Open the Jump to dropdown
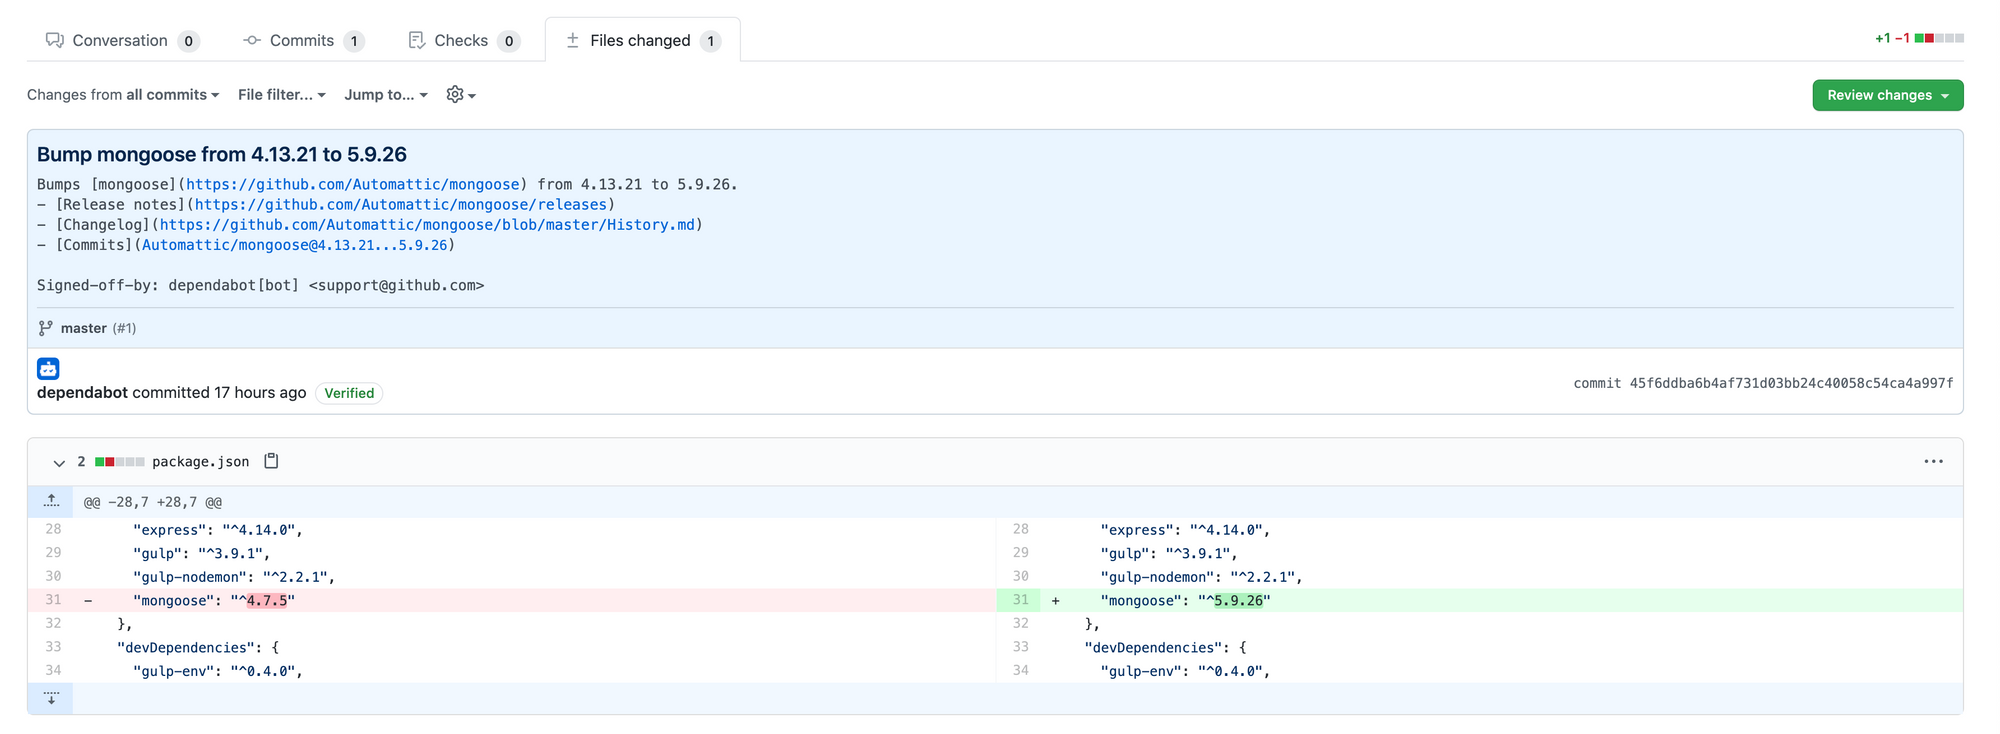Screen dimensions: 2000x734 [386, 95]
